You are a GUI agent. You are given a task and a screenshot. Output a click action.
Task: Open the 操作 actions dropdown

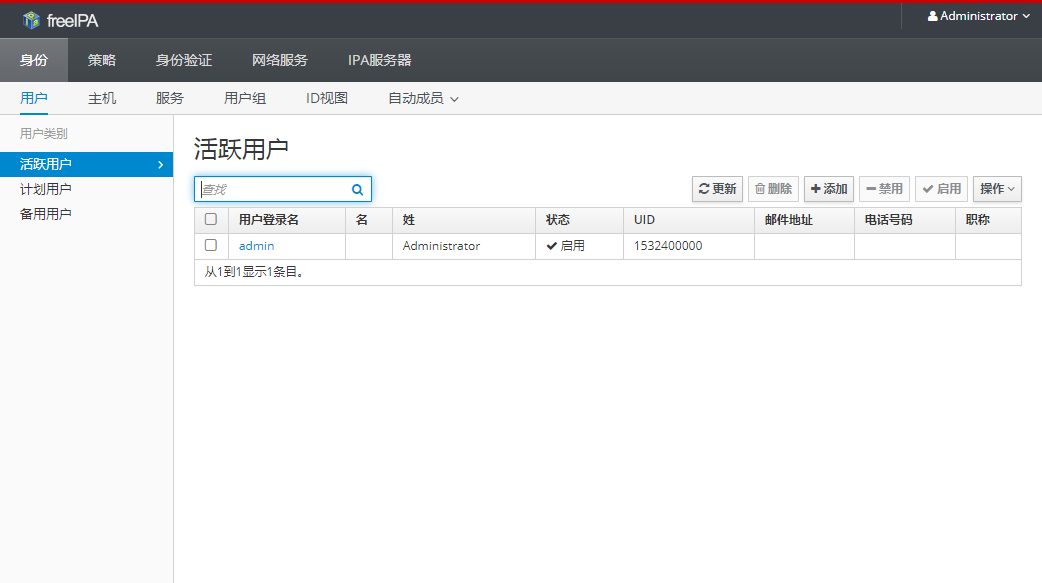pos(997,189)
